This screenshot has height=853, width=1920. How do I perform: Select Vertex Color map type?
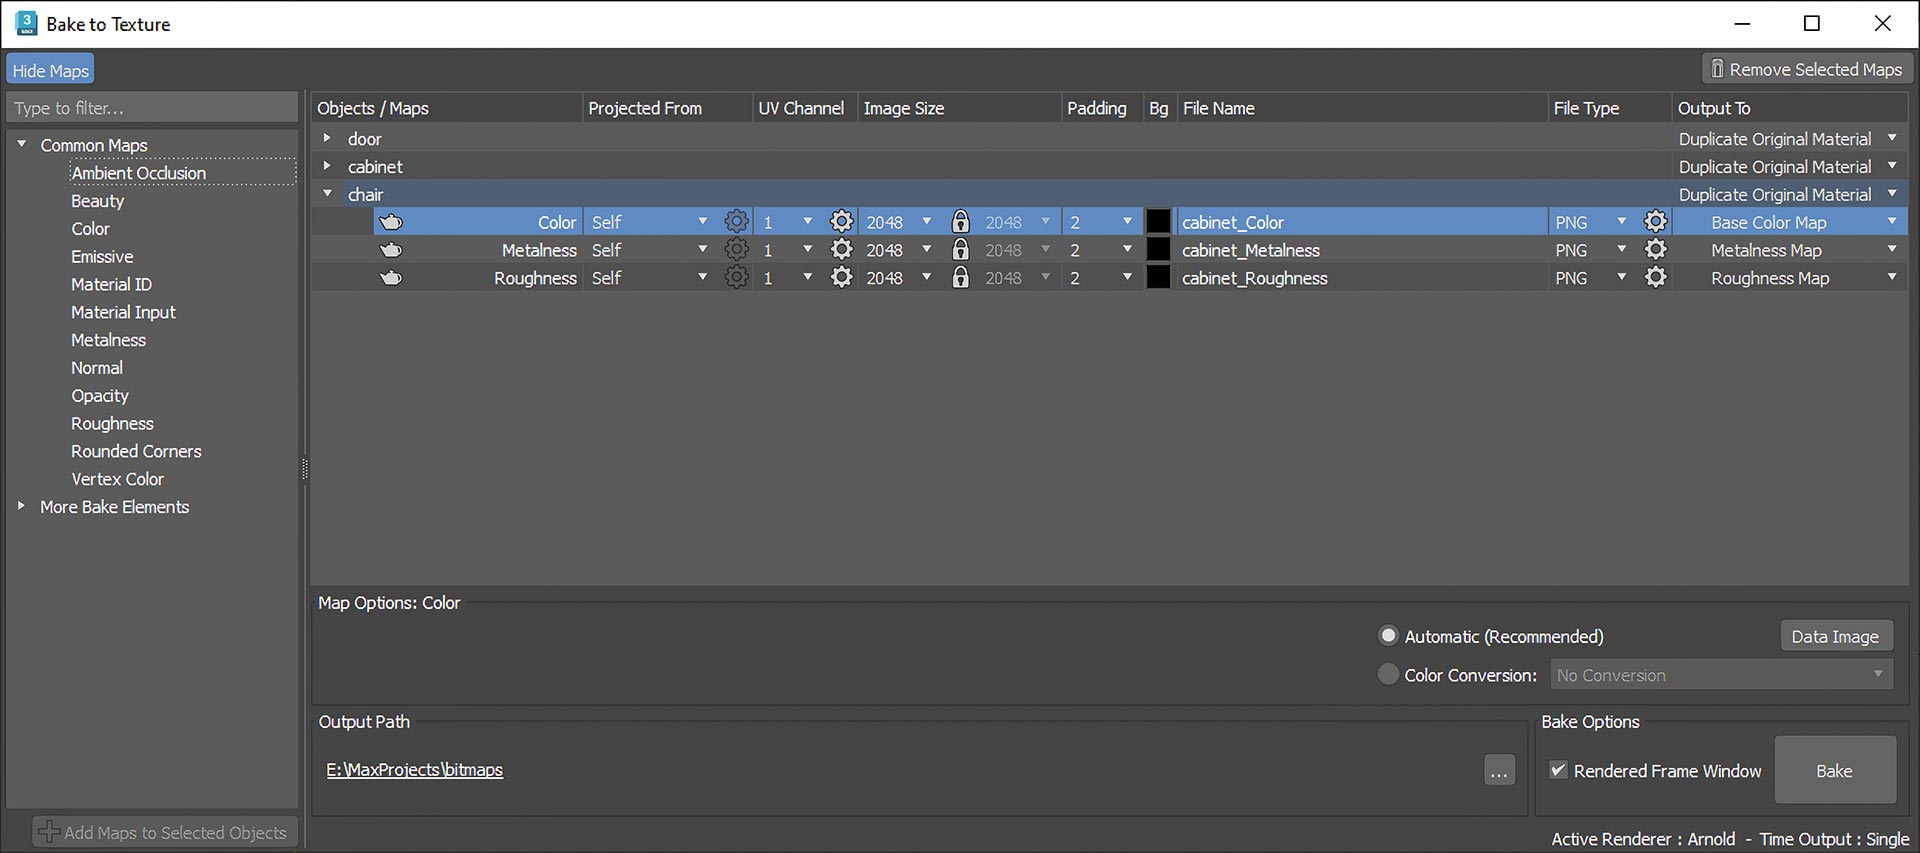pyautogui.click(x=117, y=480)
